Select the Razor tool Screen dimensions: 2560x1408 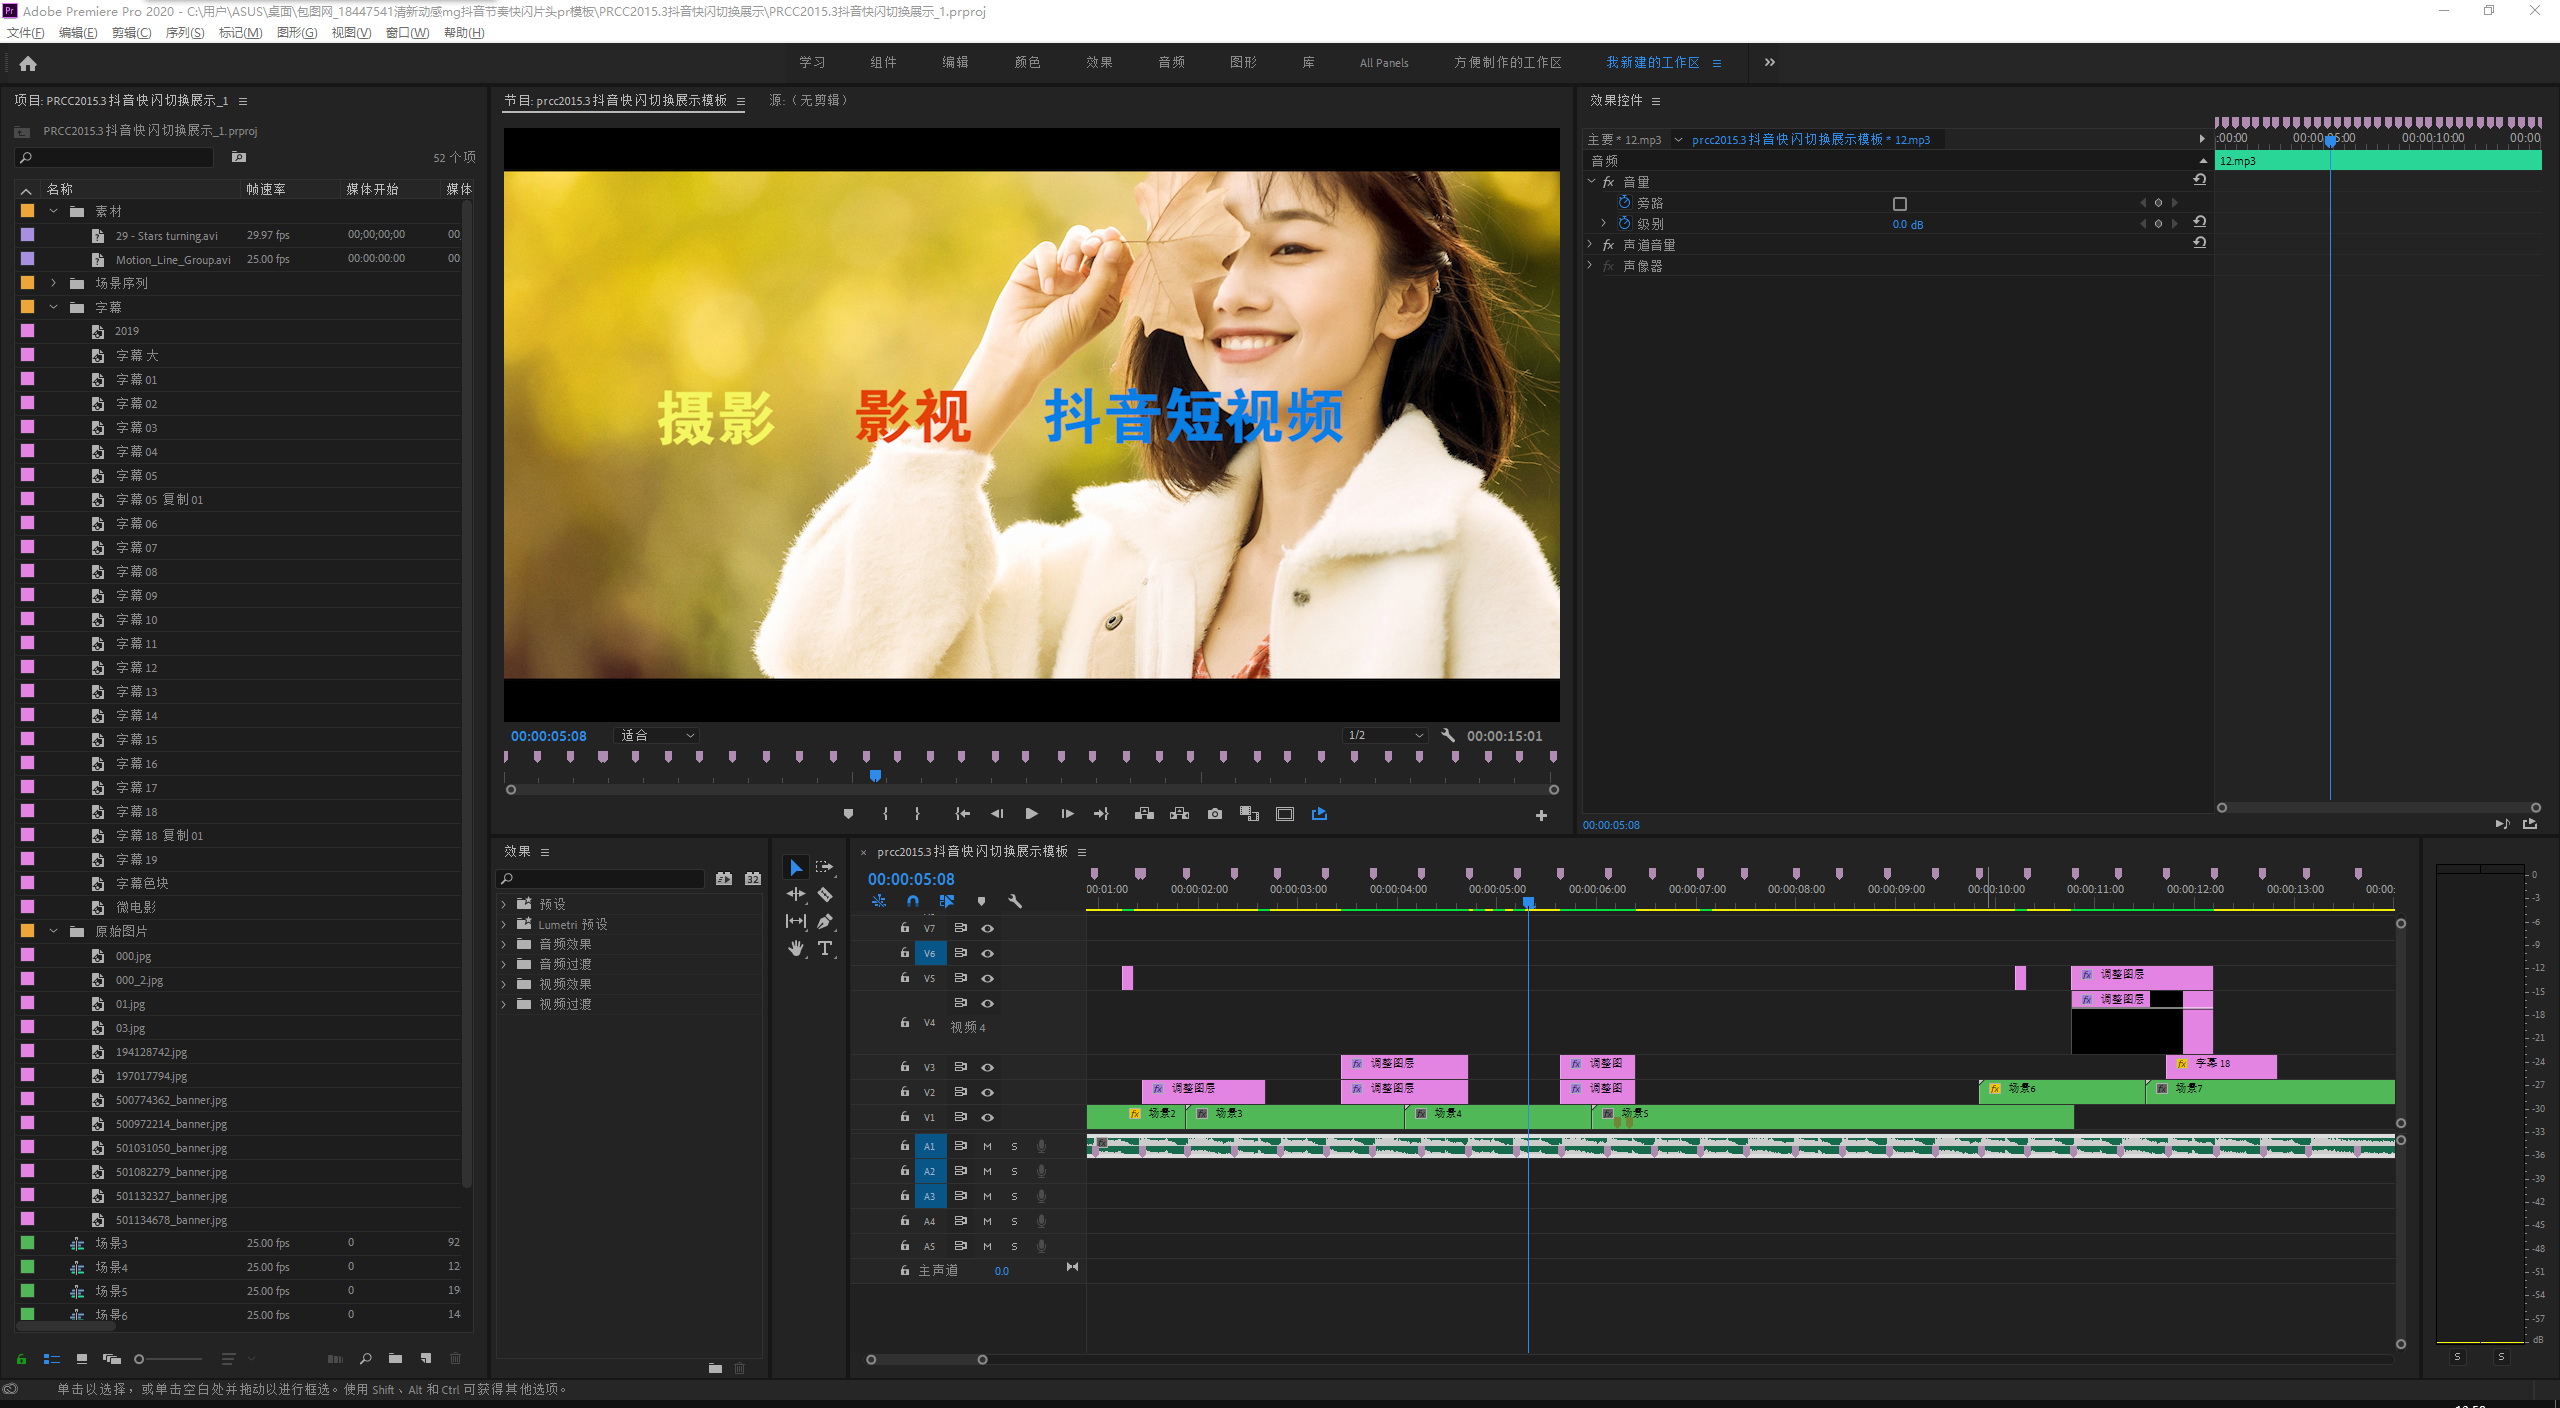click(x=825, y=894)
